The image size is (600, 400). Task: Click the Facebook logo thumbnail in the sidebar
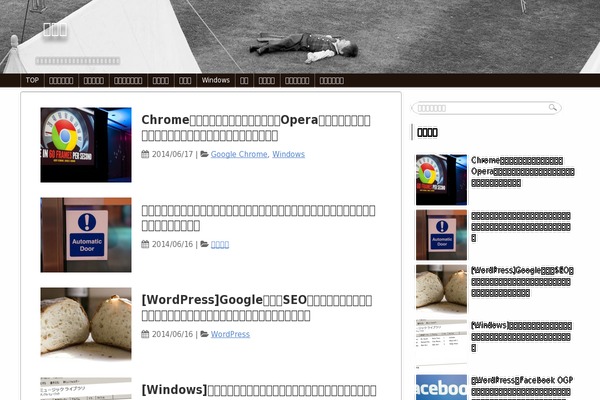pos(441,387)
